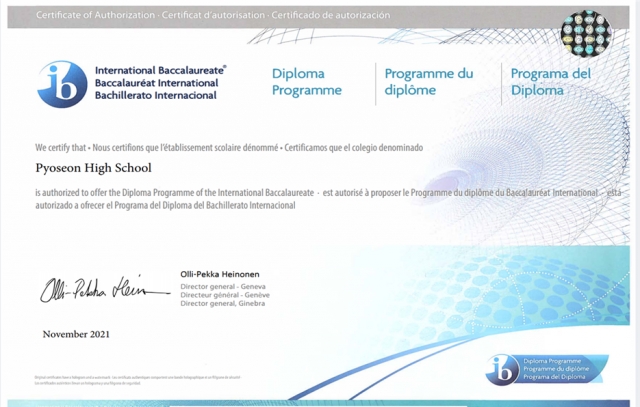The width and height of the screenshot is (640, 407).
Task: Click 'Director general, Ginebra' line
Action: point(223,303)
